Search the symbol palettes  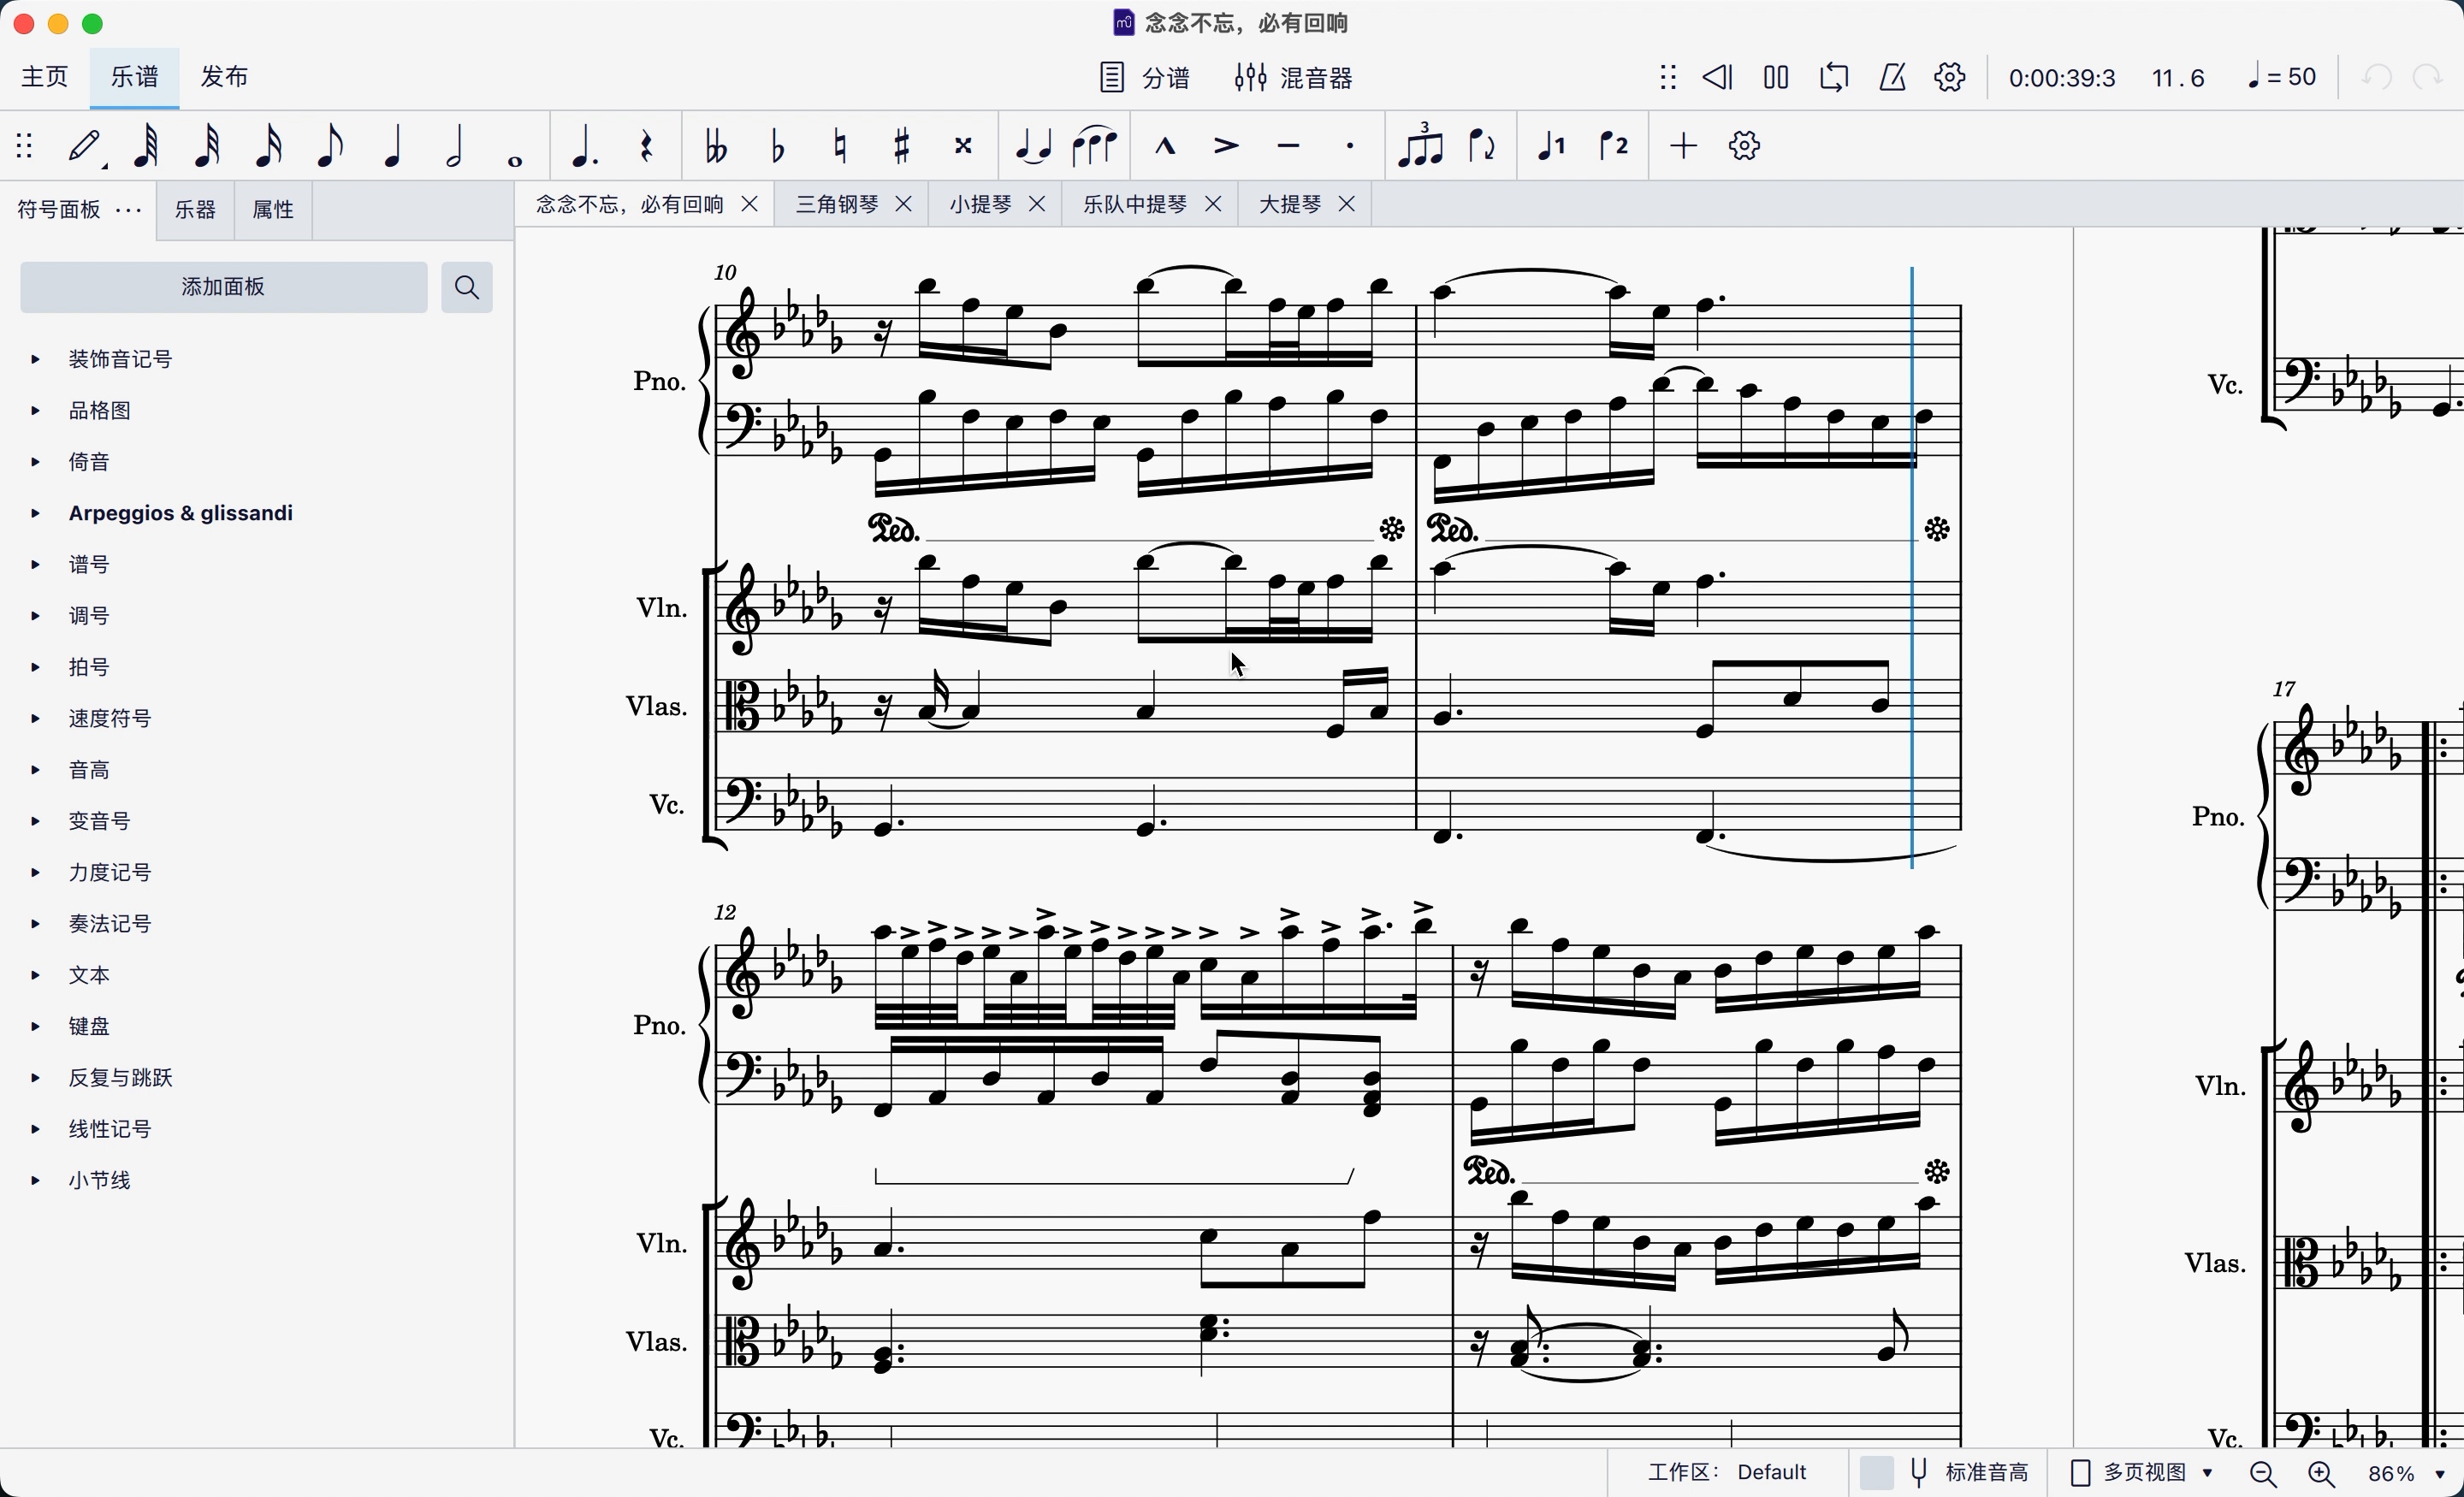tap(467, 287)
